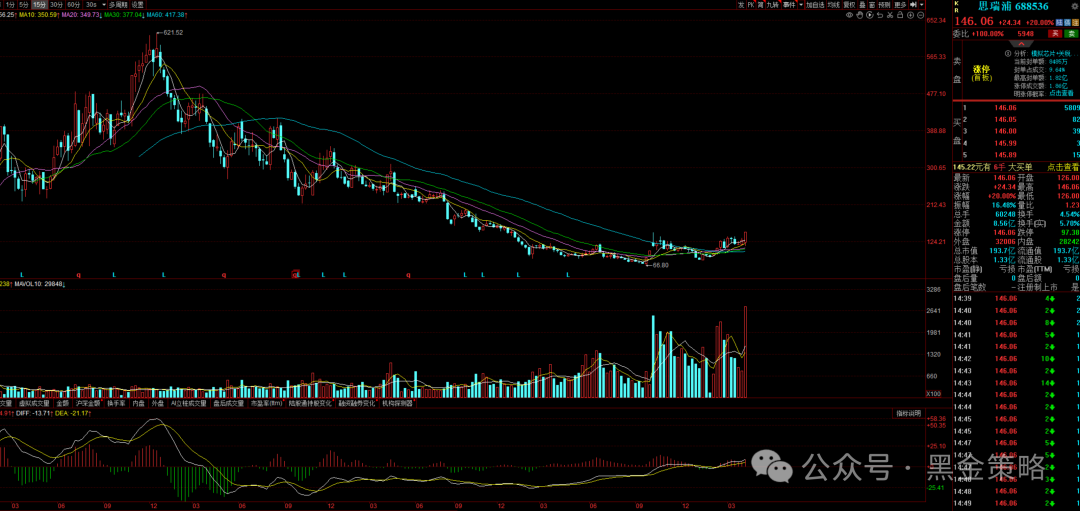
Task: Click the 预测 forecast button
Action: pos(884,5)
